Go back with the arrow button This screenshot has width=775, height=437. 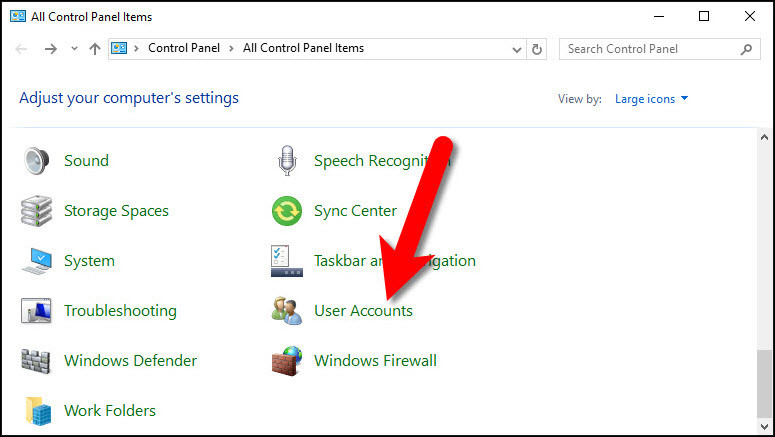pyautogui.click(x=21, y=48)
